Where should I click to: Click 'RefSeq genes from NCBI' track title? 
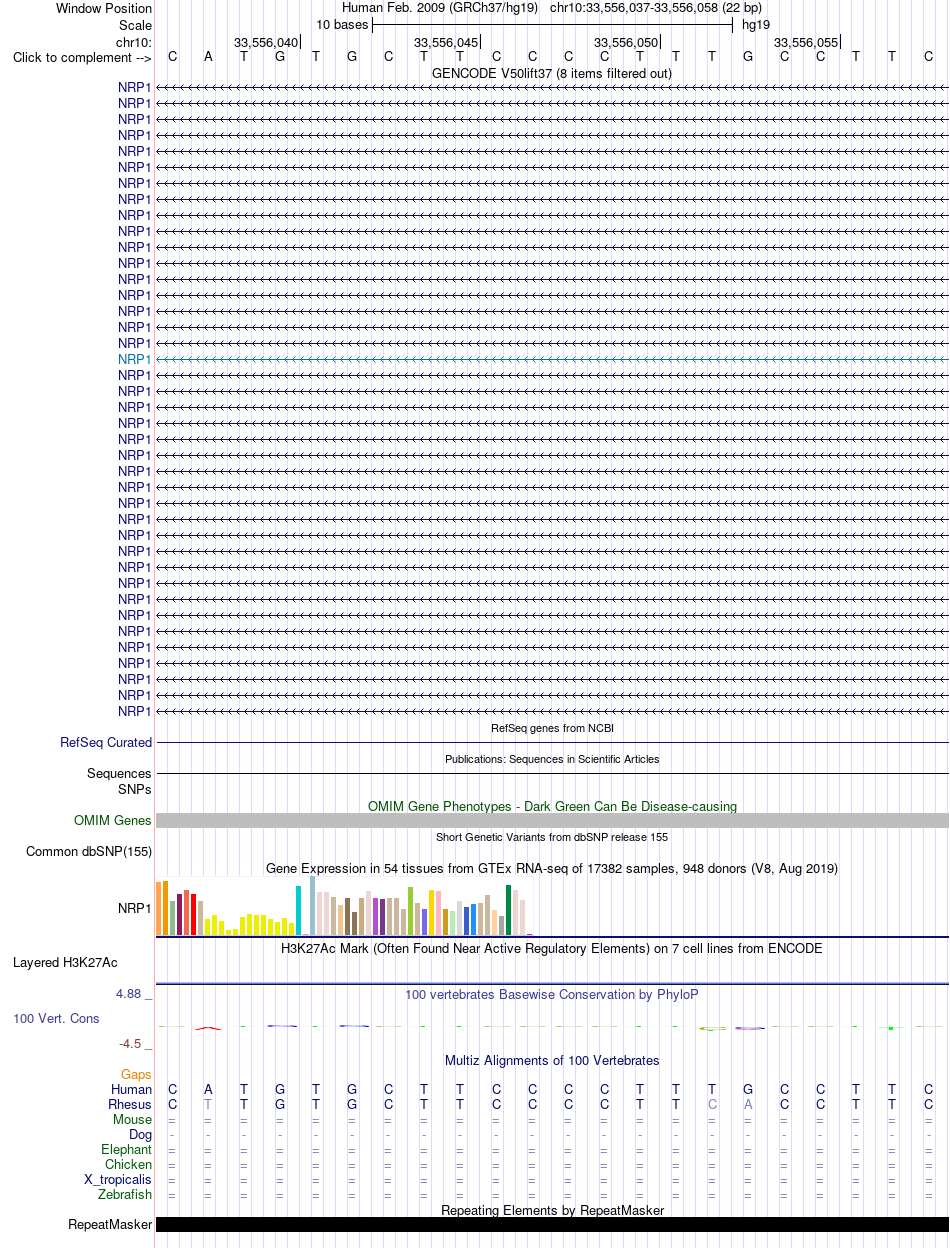coord(552,728)
